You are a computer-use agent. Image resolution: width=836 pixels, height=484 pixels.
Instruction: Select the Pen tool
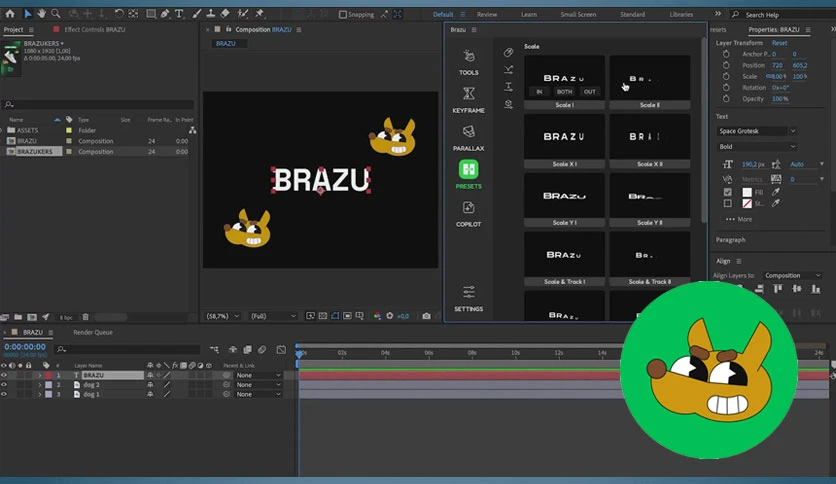165,14
